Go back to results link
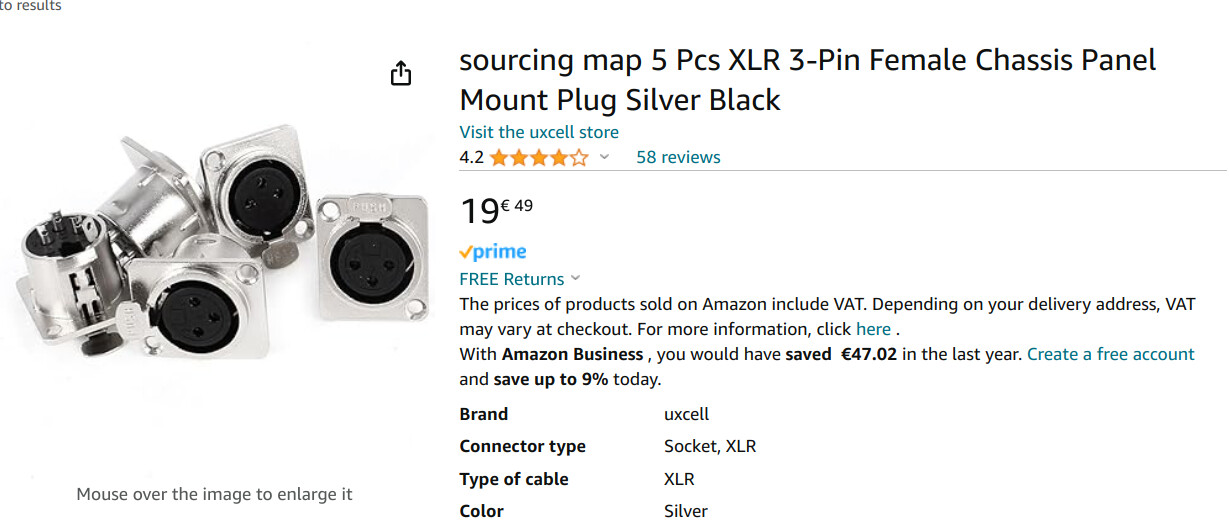The image size is (1229, 529). point(31,6)
